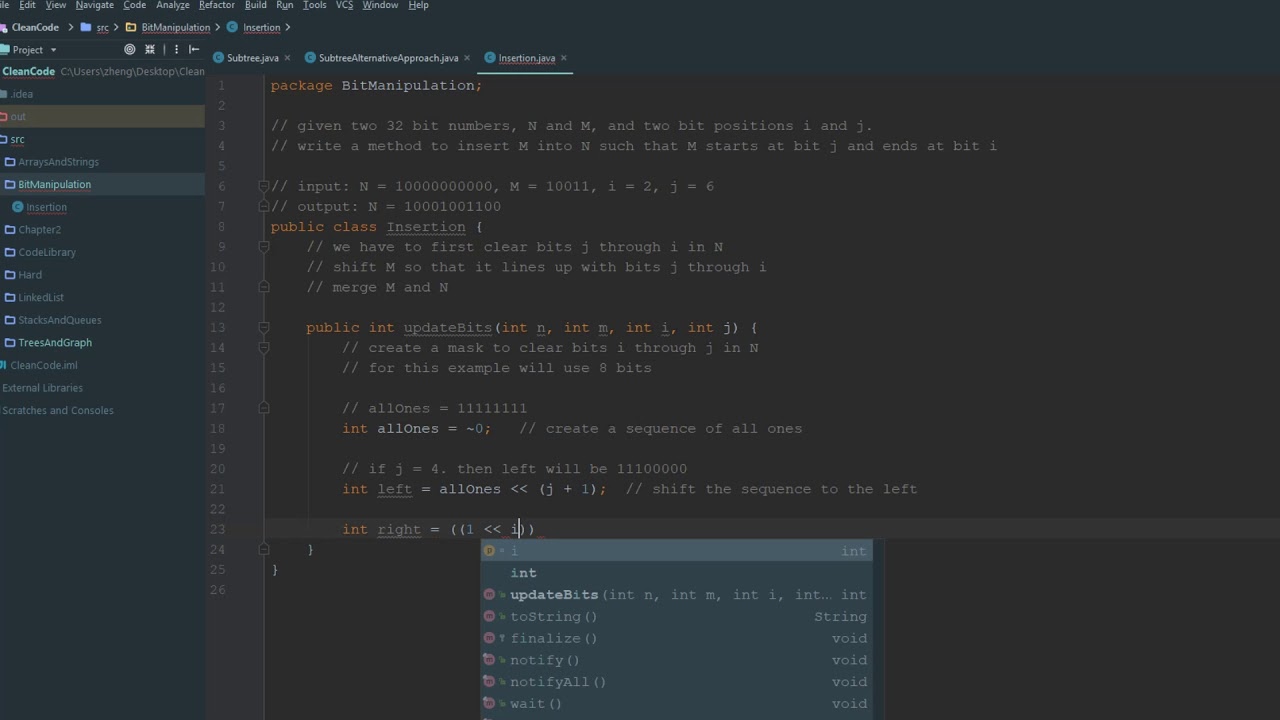Click the Insertion class icon in breadcrumb
Viewport: 1280px width, 720px height.
coord(233,27)
